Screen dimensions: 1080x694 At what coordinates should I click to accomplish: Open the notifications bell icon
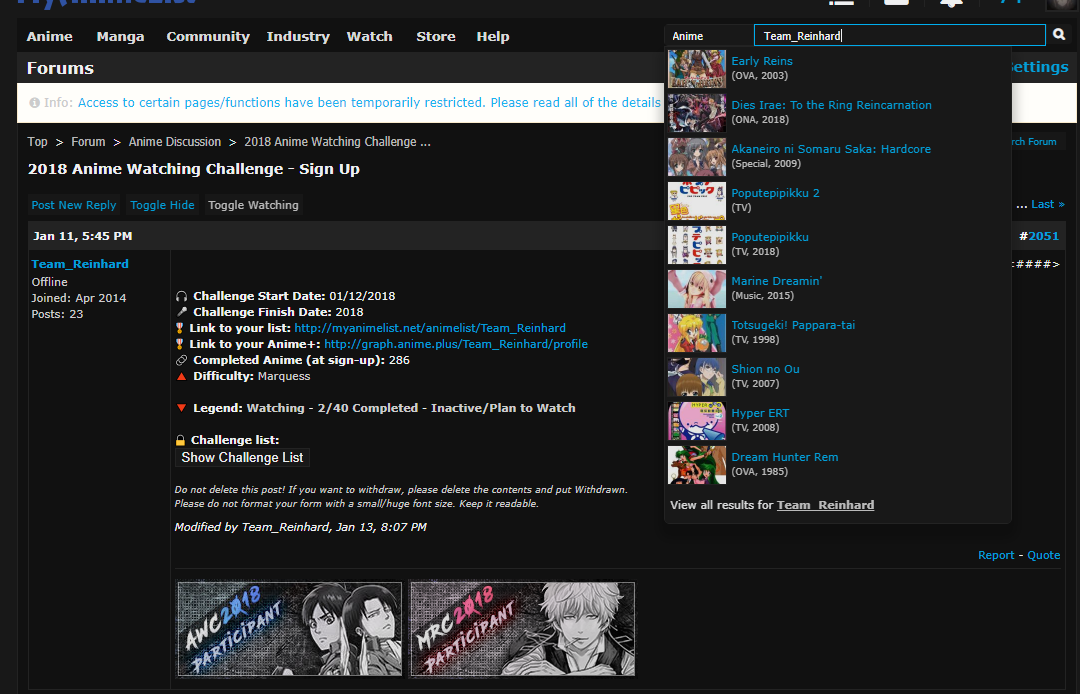[950, 3]
